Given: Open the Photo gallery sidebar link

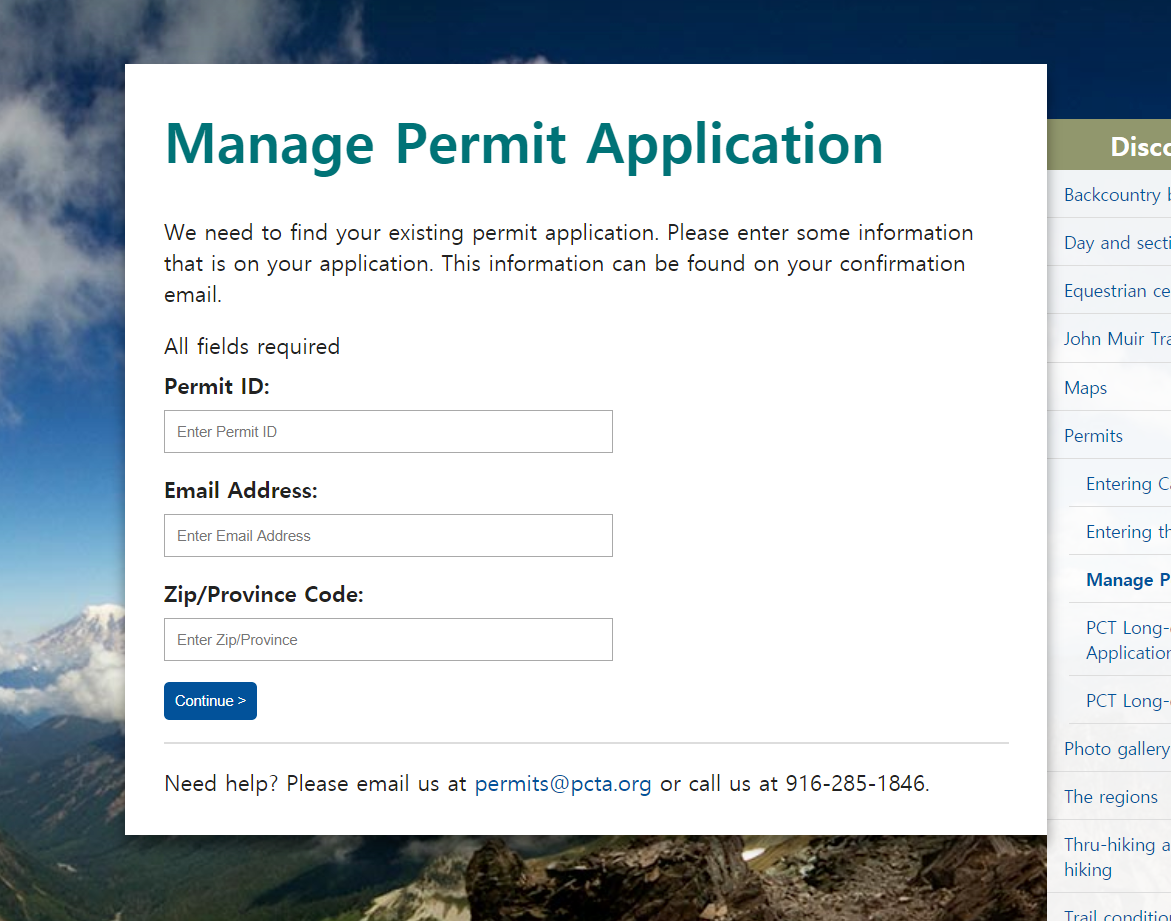Looking at the screenshot, I should pyautogui.click(x=1117, y=748).
